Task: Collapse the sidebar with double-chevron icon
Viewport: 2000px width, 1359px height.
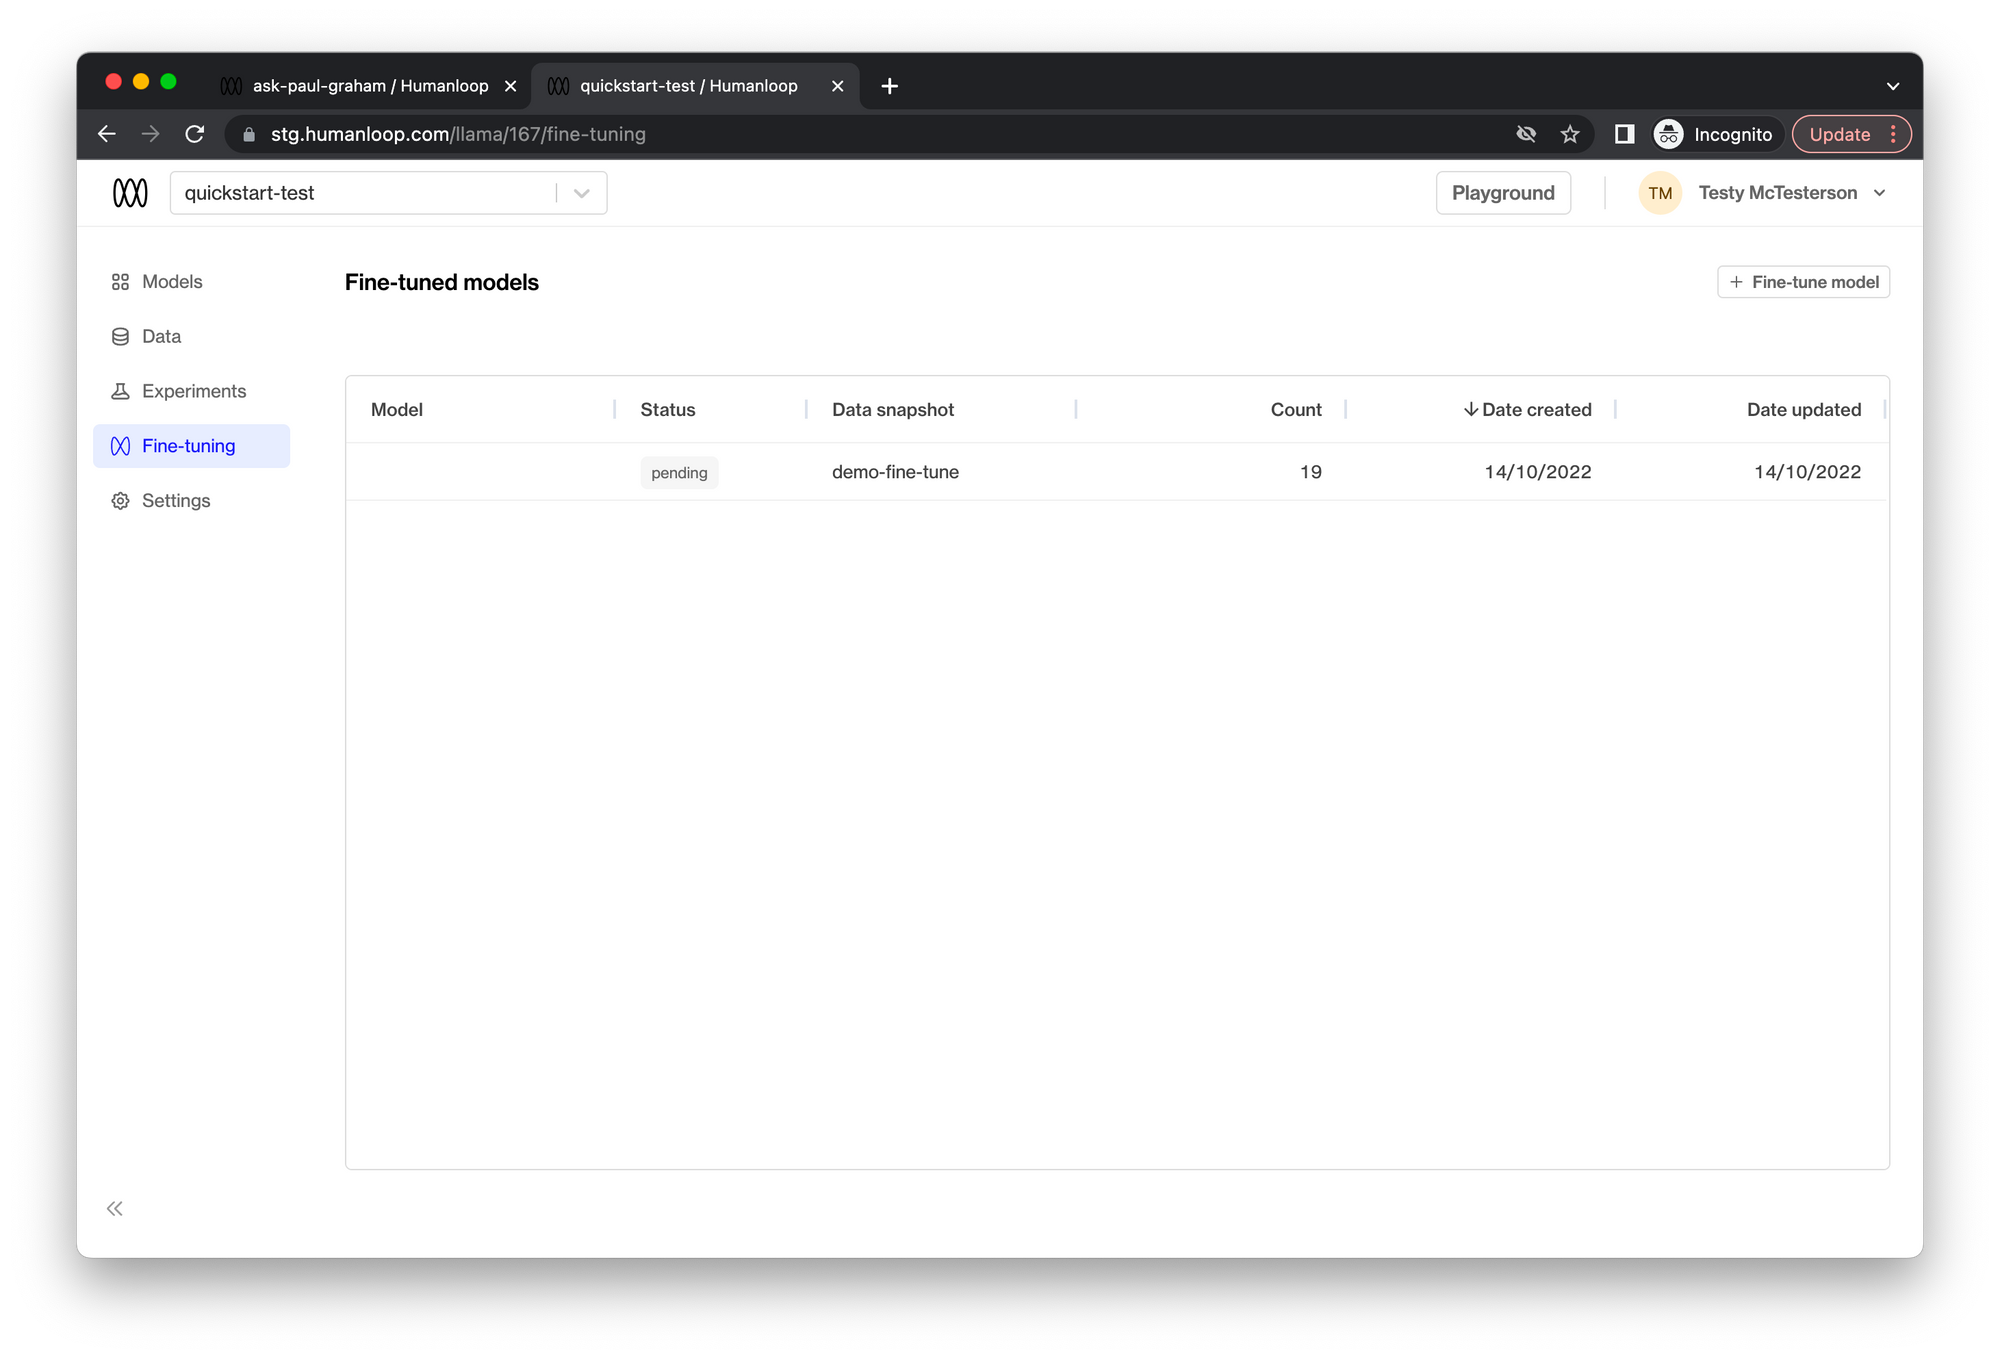Action: point(115,1209)
